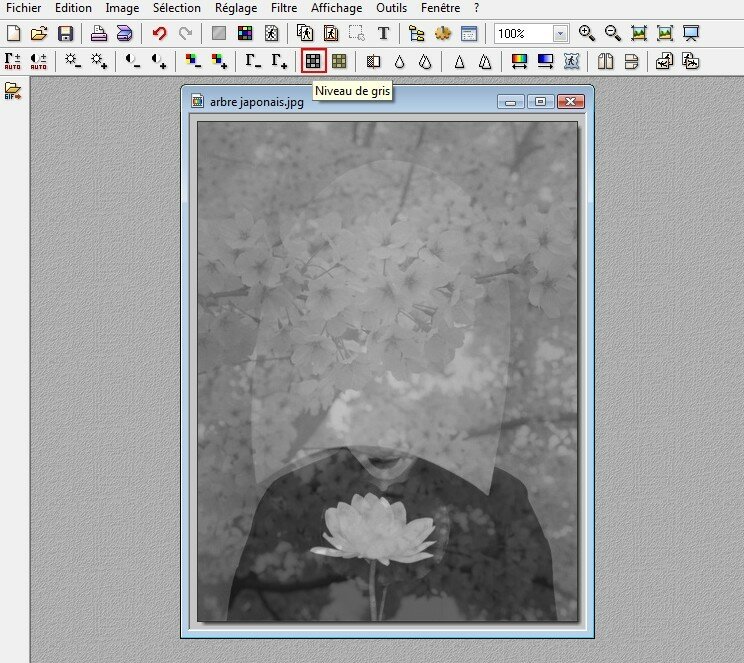
Task: Open the Sélection menu
Action: [x=177, y=8]
